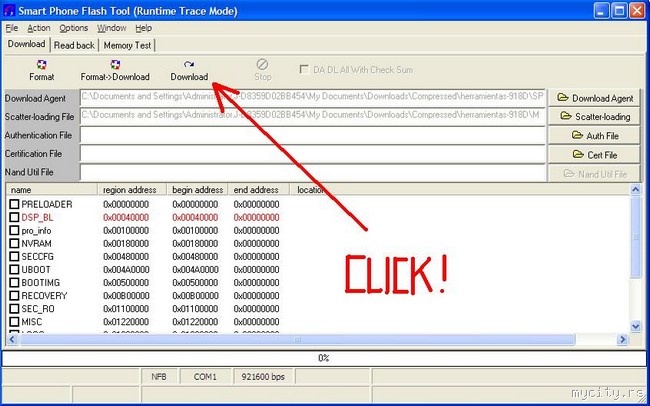Screen dimensions: 650x406
Task: Click BOOTIMG begin address 0x00500000
Action: pos(195,282)
